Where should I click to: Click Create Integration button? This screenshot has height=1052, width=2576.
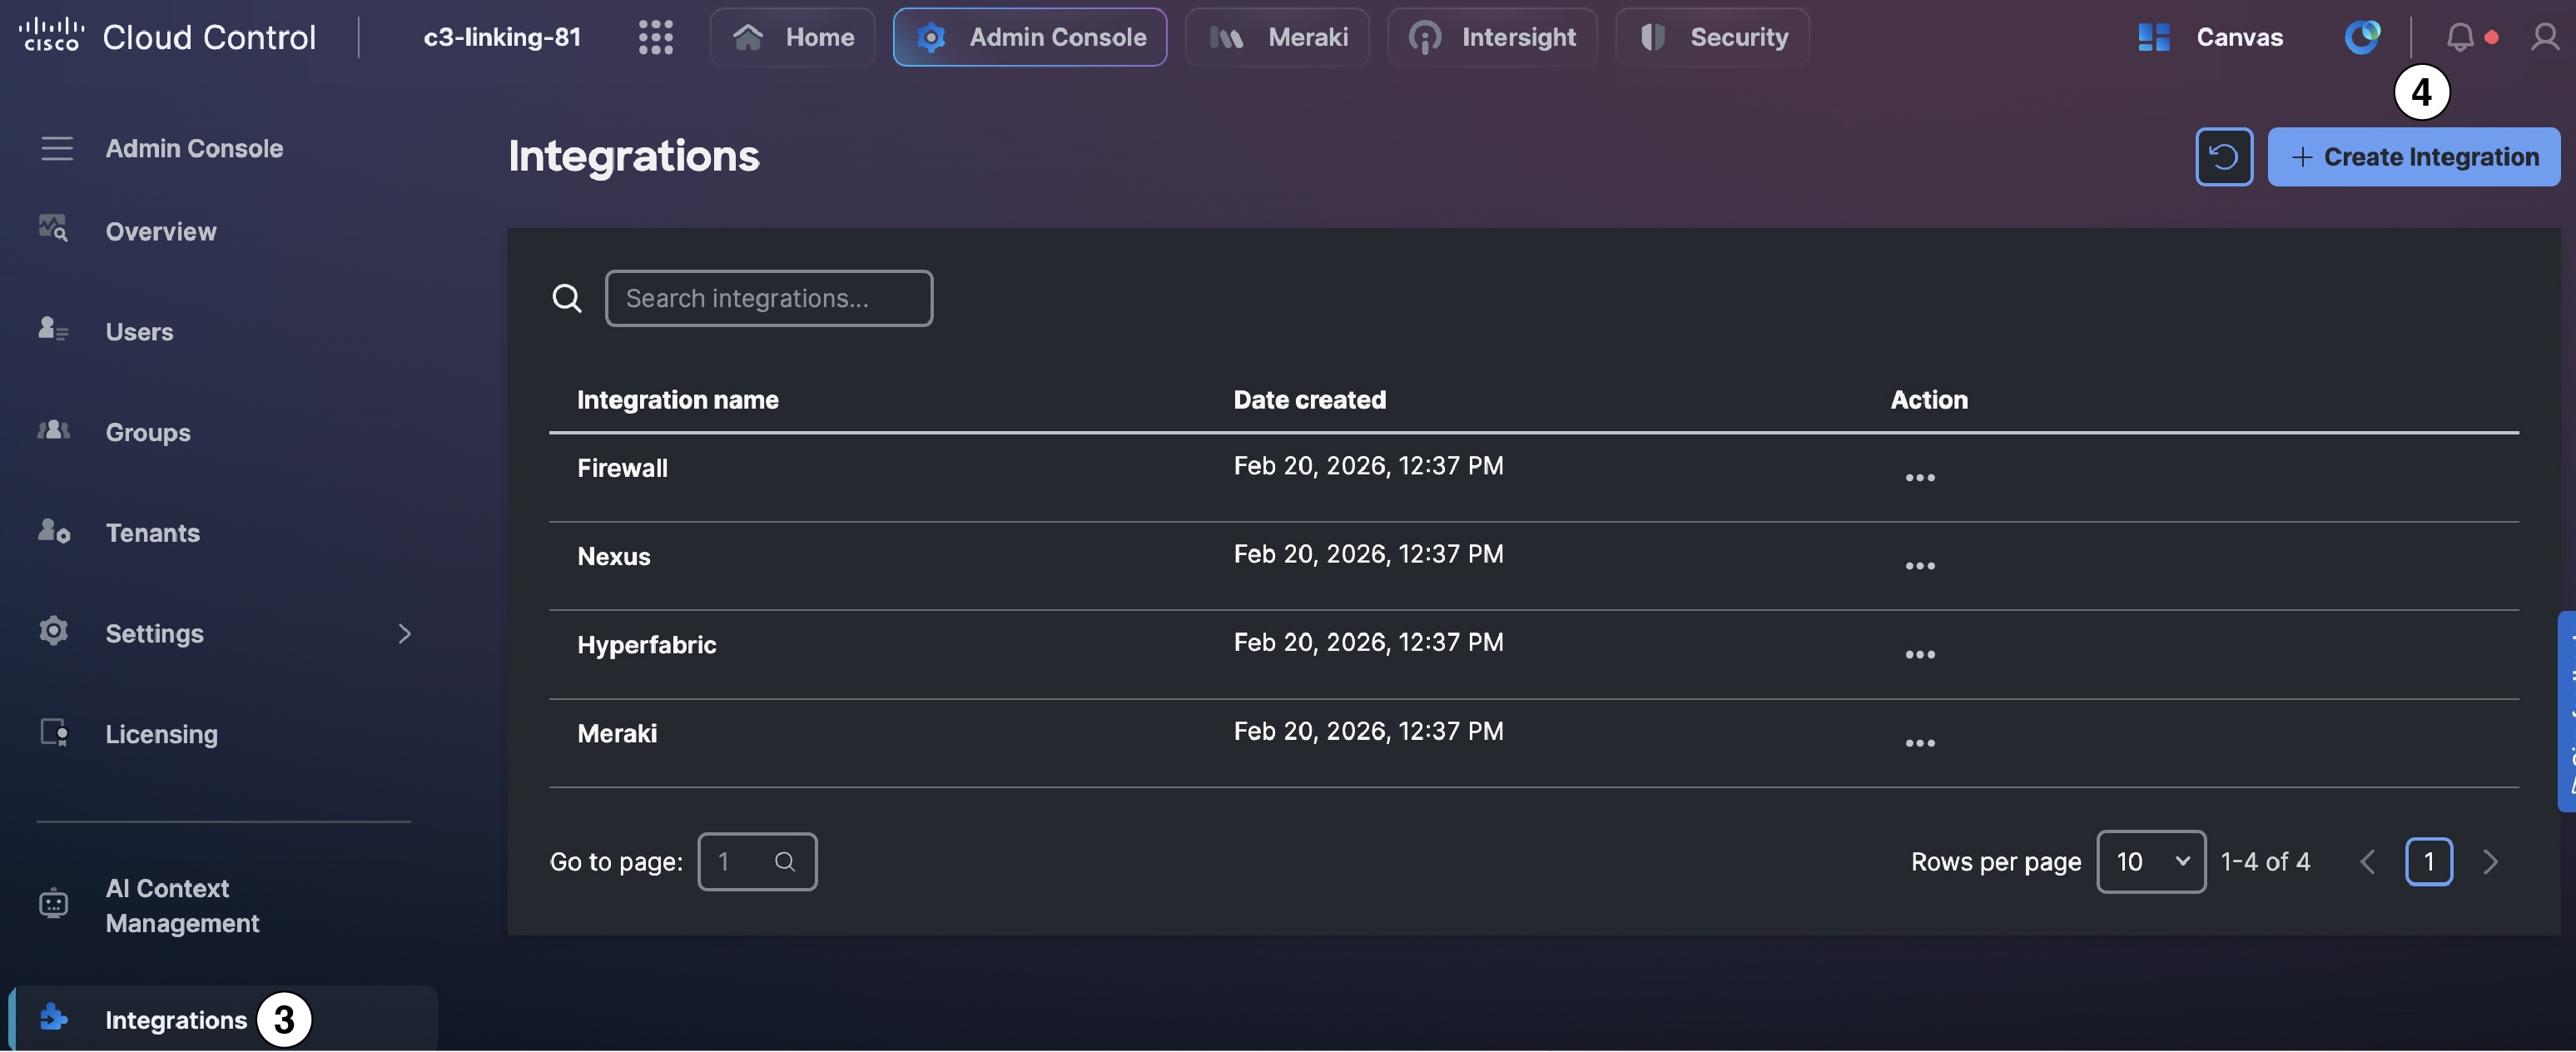2413,156
